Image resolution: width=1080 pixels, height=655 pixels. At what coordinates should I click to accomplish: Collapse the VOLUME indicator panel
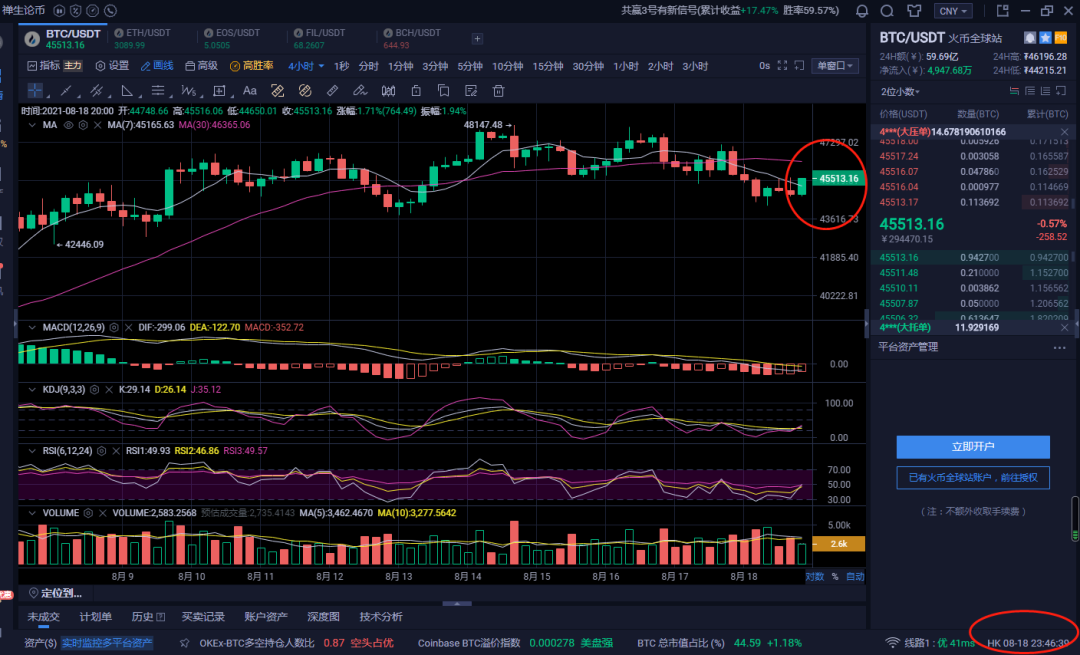coord(32,513)
